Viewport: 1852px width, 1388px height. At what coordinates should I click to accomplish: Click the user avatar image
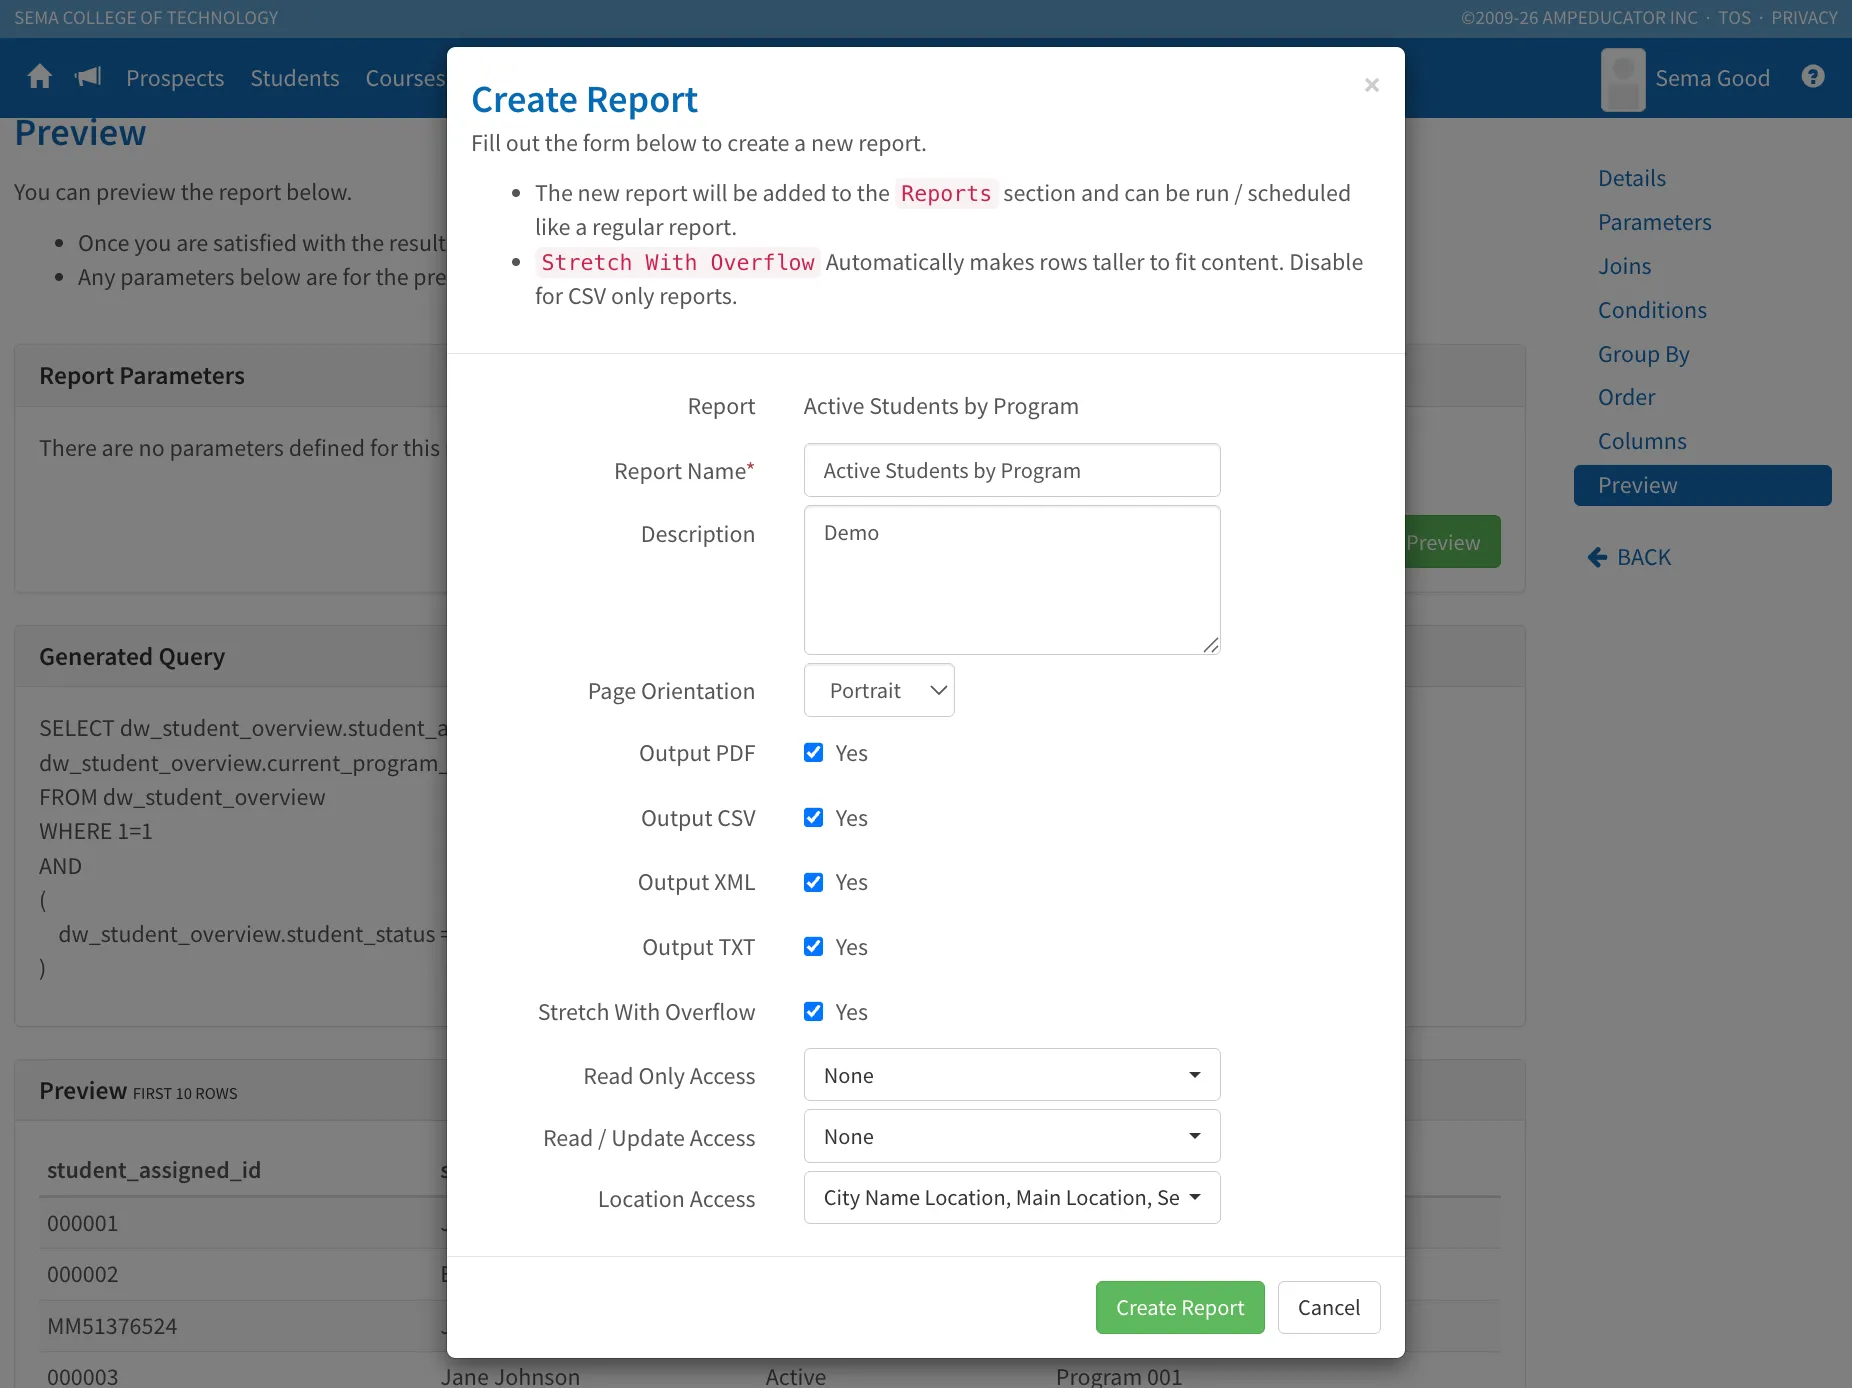click(1622, 79)
